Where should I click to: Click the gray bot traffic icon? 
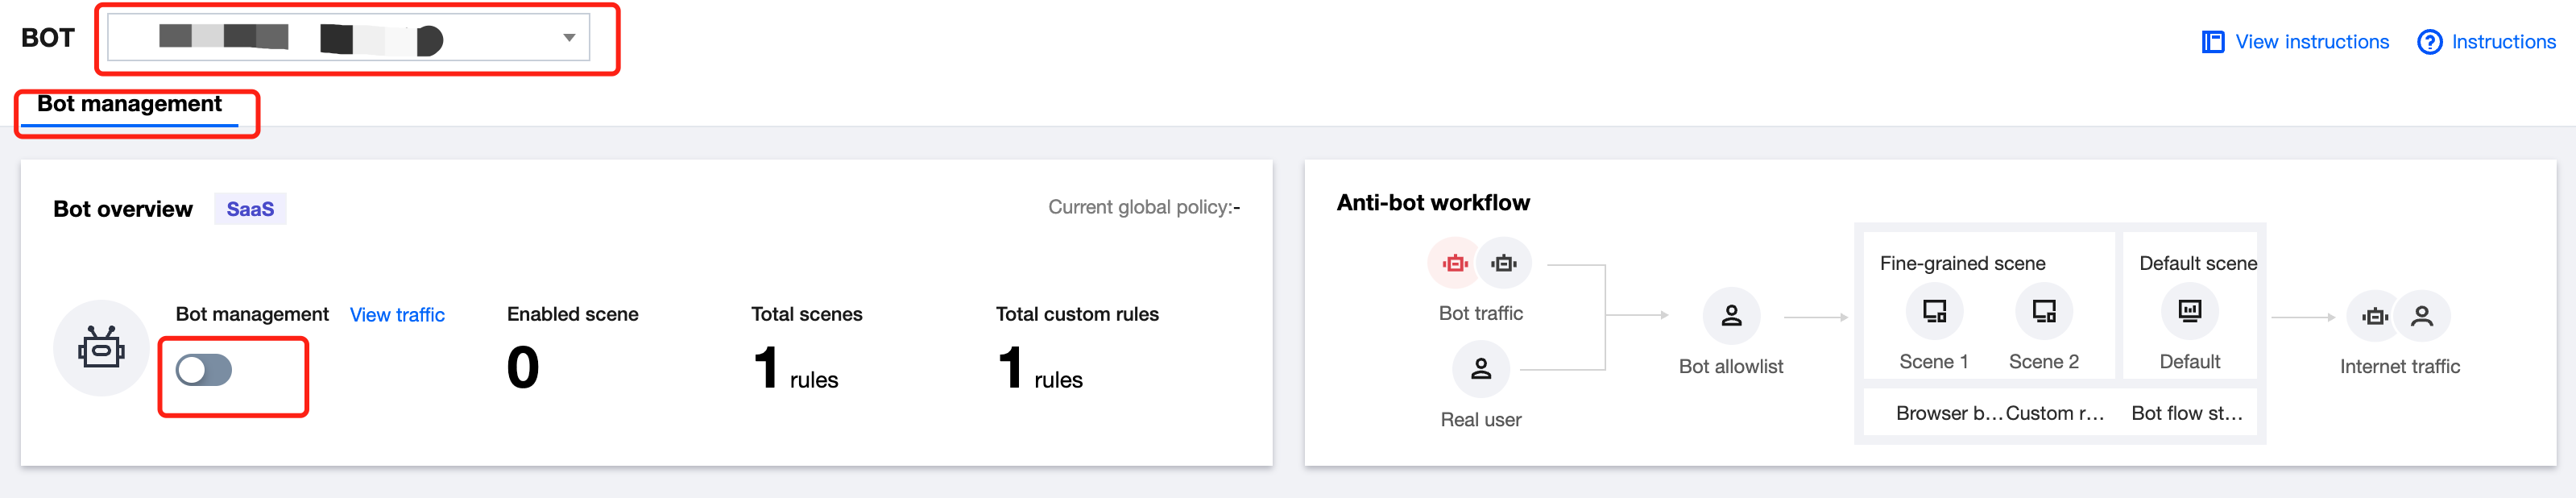point(1503,263)
